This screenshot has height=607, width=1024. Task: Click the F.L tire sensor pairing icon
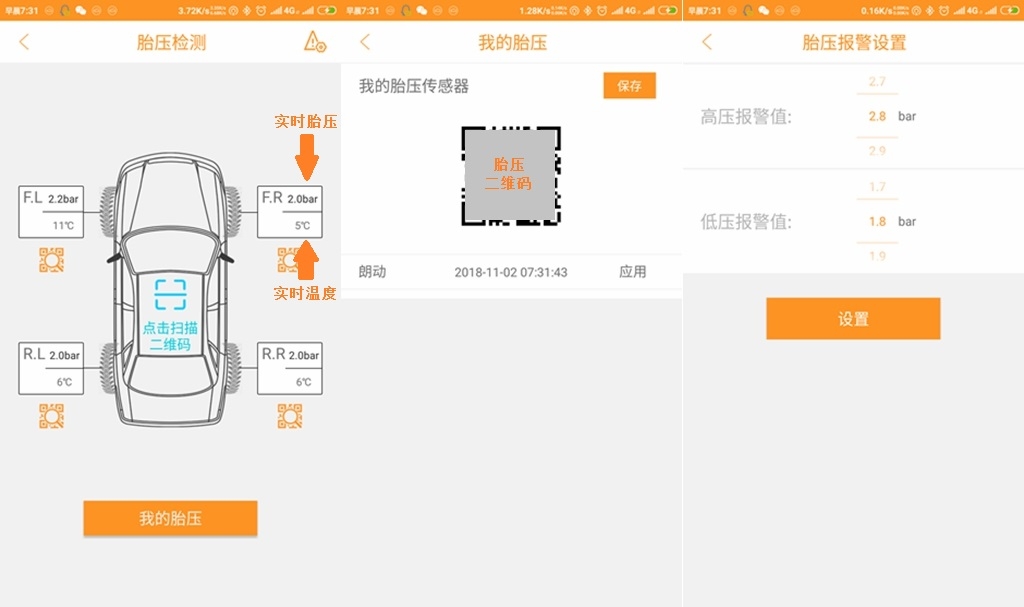pos(49,260)
